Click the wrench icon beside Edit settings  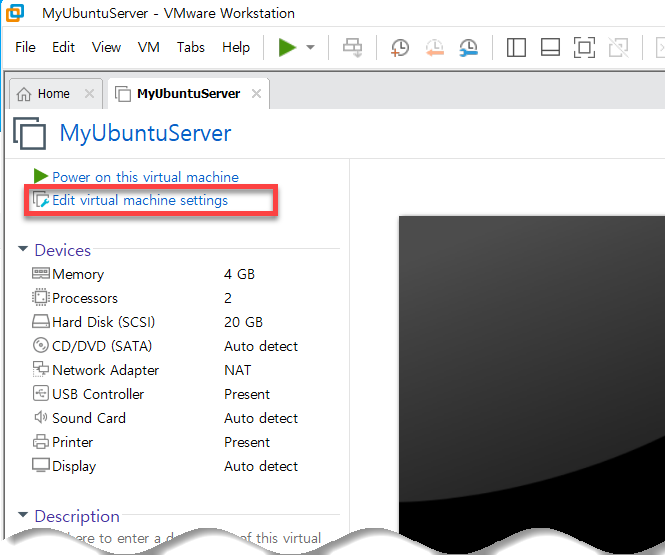click(41, 199)
